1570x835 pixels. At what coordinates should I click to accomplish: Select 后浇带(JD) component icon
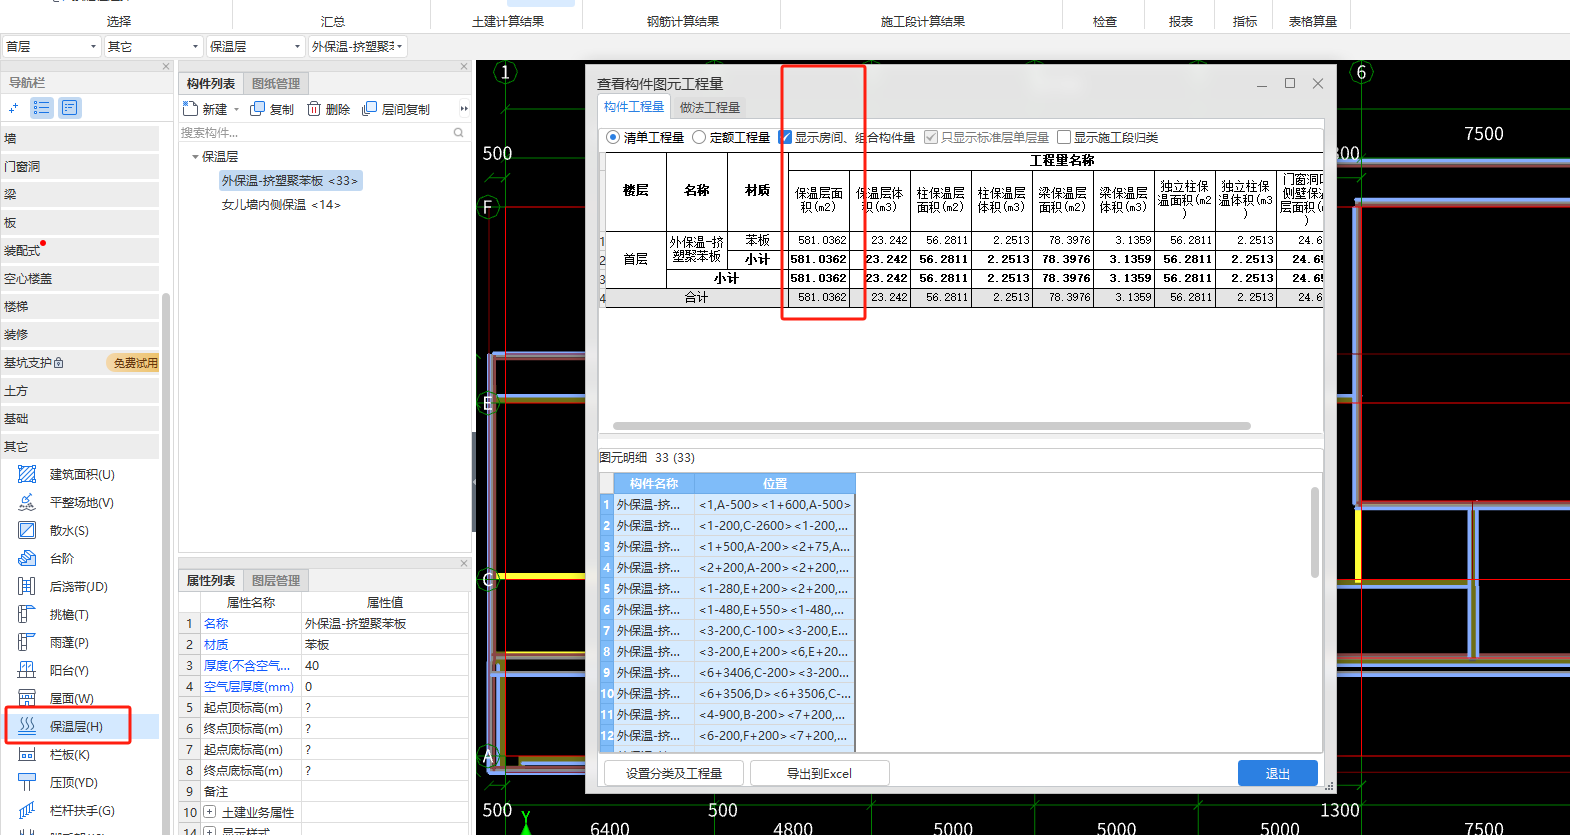[x=27, y=586]
